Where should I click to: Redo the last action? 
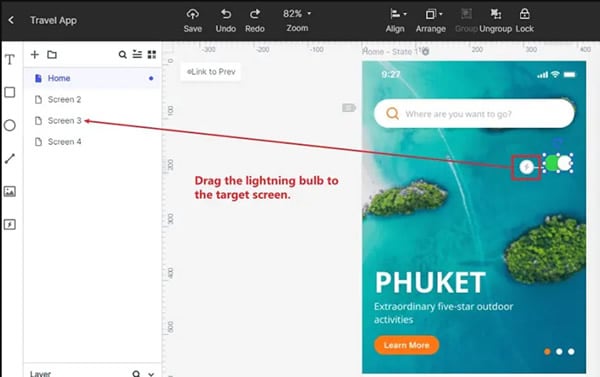(x=255, y=20)
